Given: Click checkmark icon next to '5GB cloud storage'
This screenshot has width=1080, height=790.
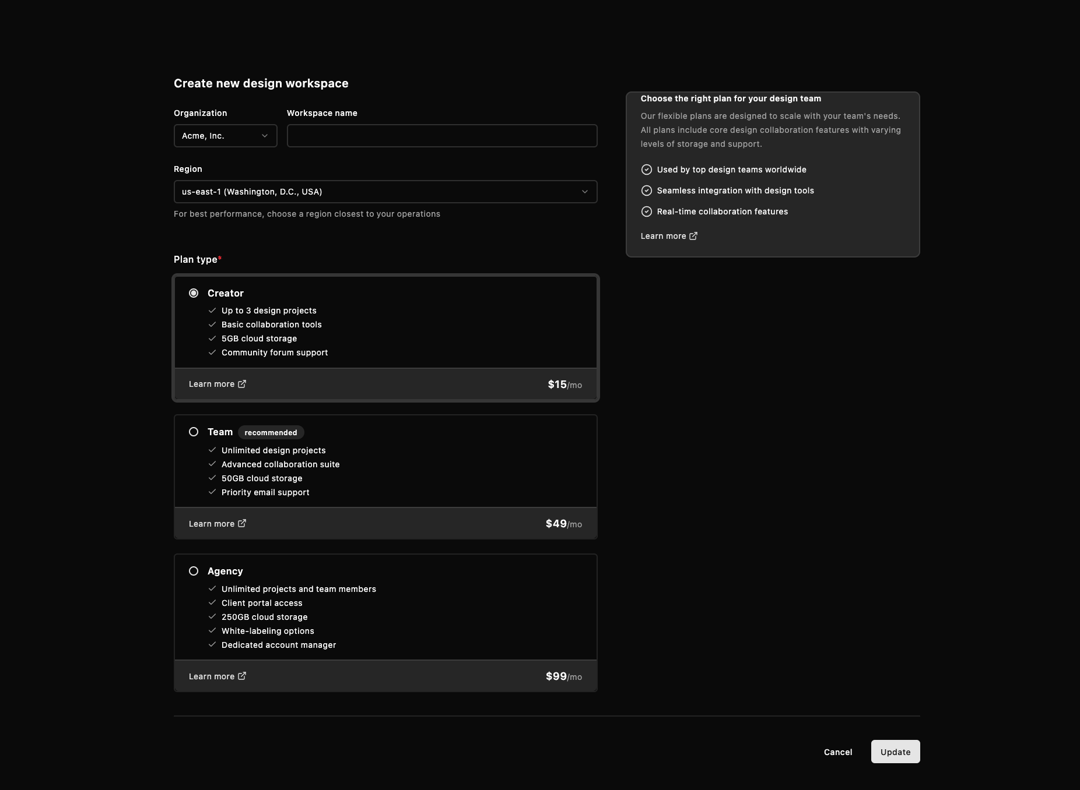Looking at the screenshot, I should (x=212, y=338).
